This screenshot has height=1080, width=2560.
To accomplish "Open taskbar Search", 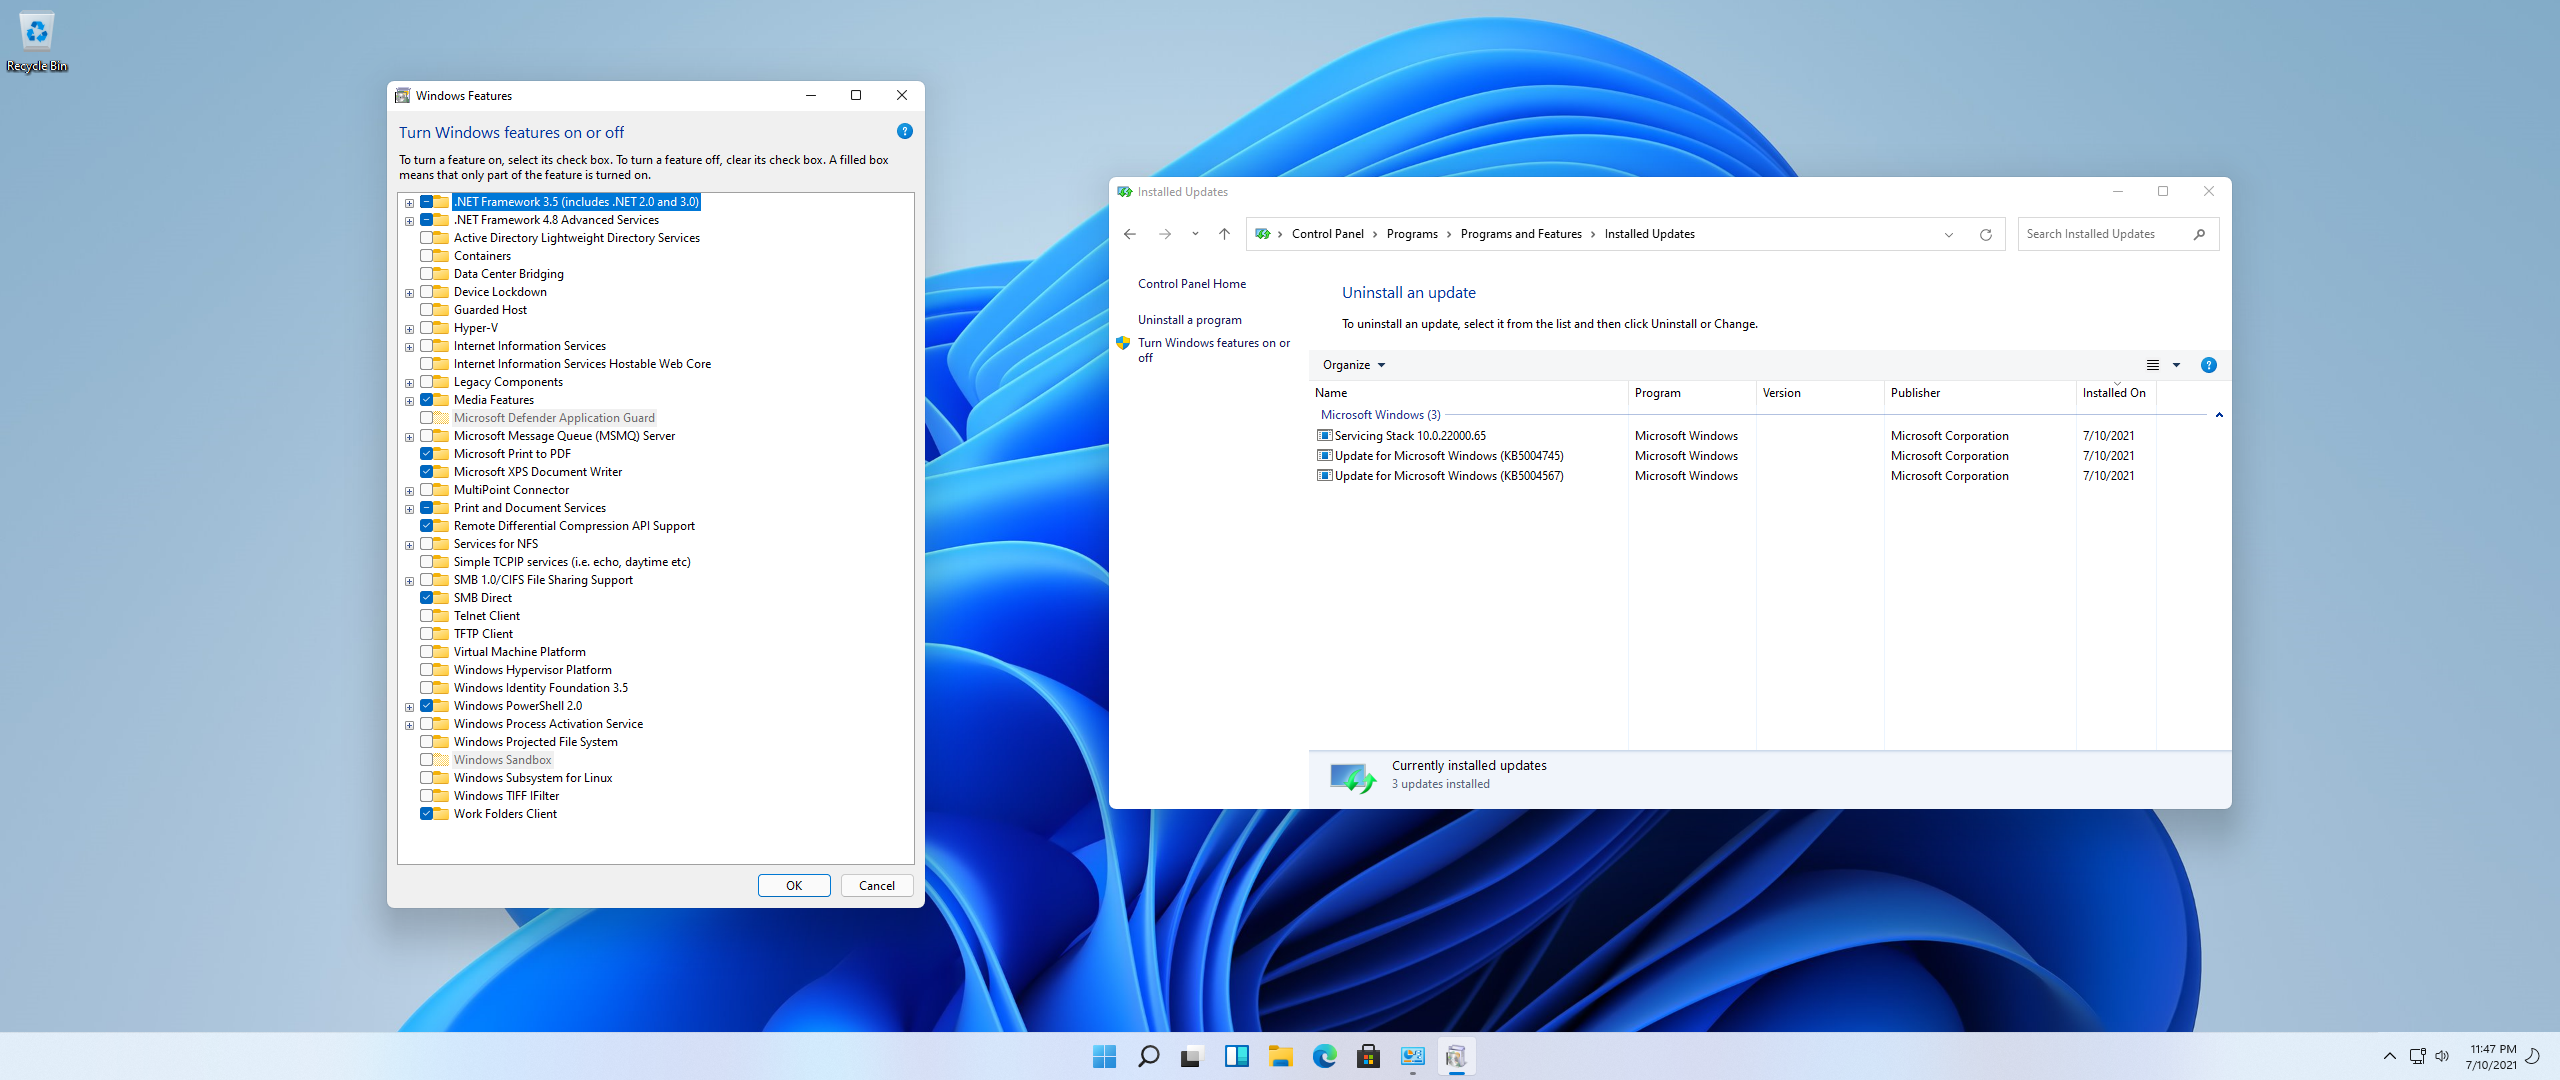I will (1148, 1056).
